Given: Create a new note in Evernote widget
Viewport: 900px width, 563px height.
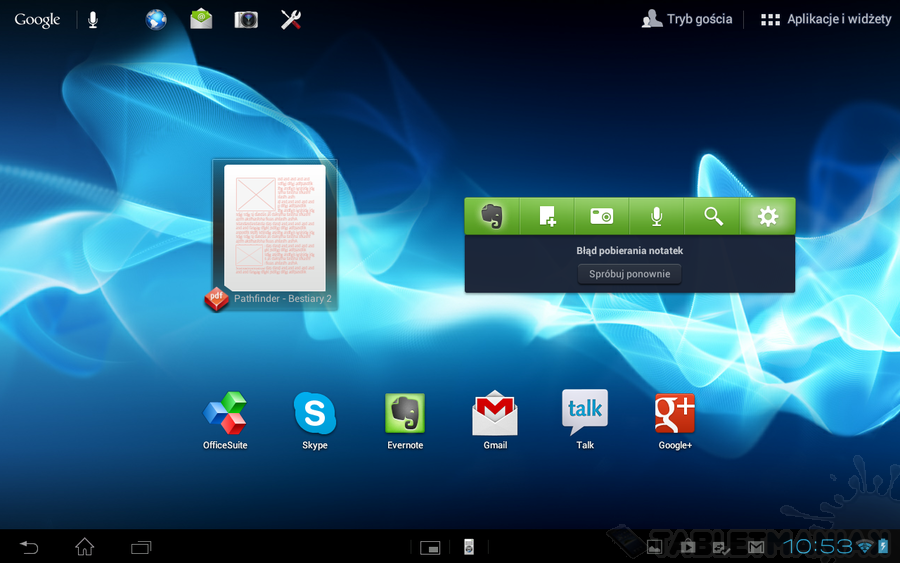Looking at the screenshot, I should (x=547, y=216).
